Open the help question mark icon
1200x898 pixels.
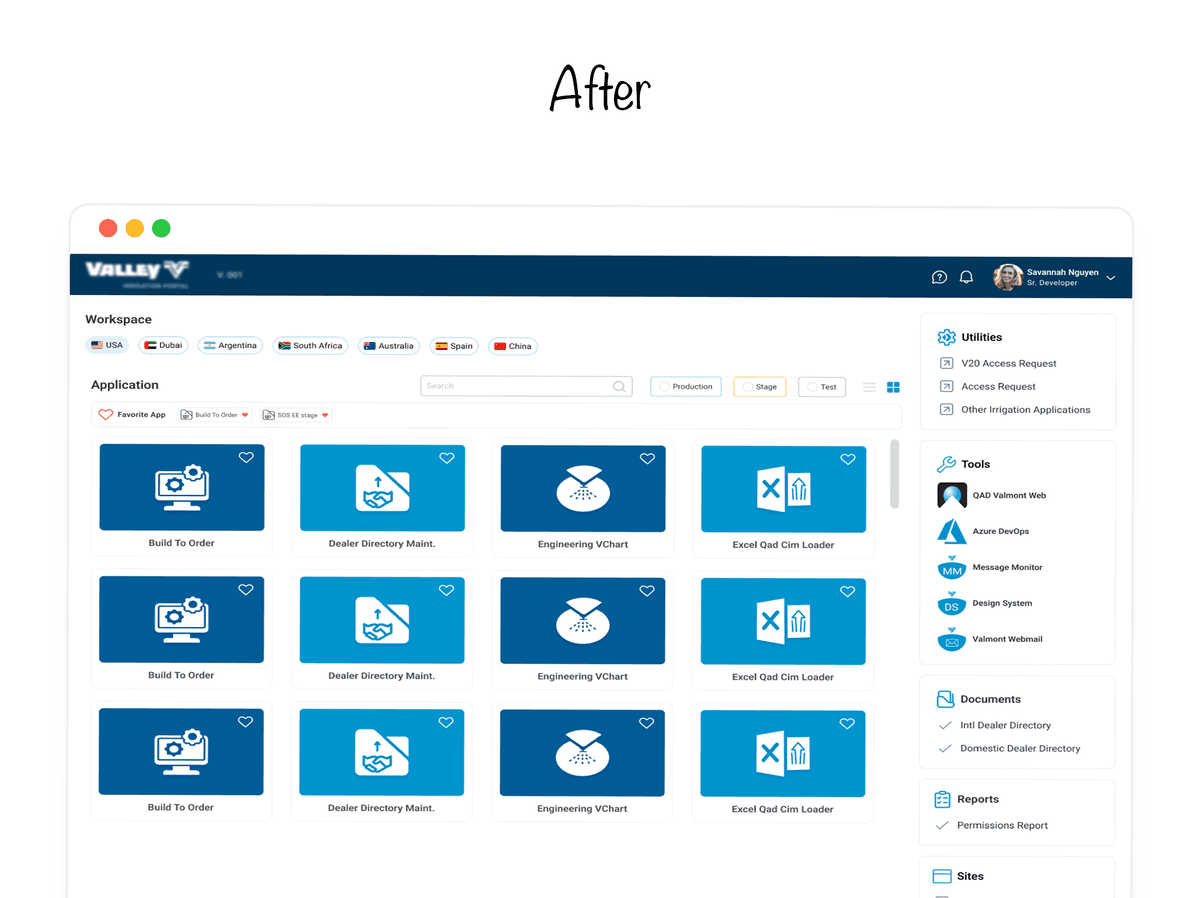point(939,277)
